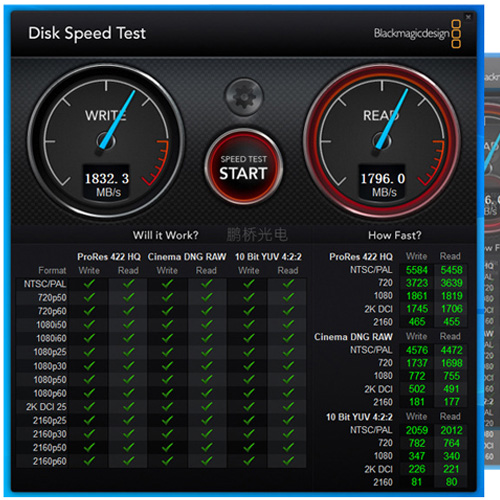Screen dimensions: 500x500
Task: Click the 1832.3 MB/s write speed readout
Action: [106, 184]
